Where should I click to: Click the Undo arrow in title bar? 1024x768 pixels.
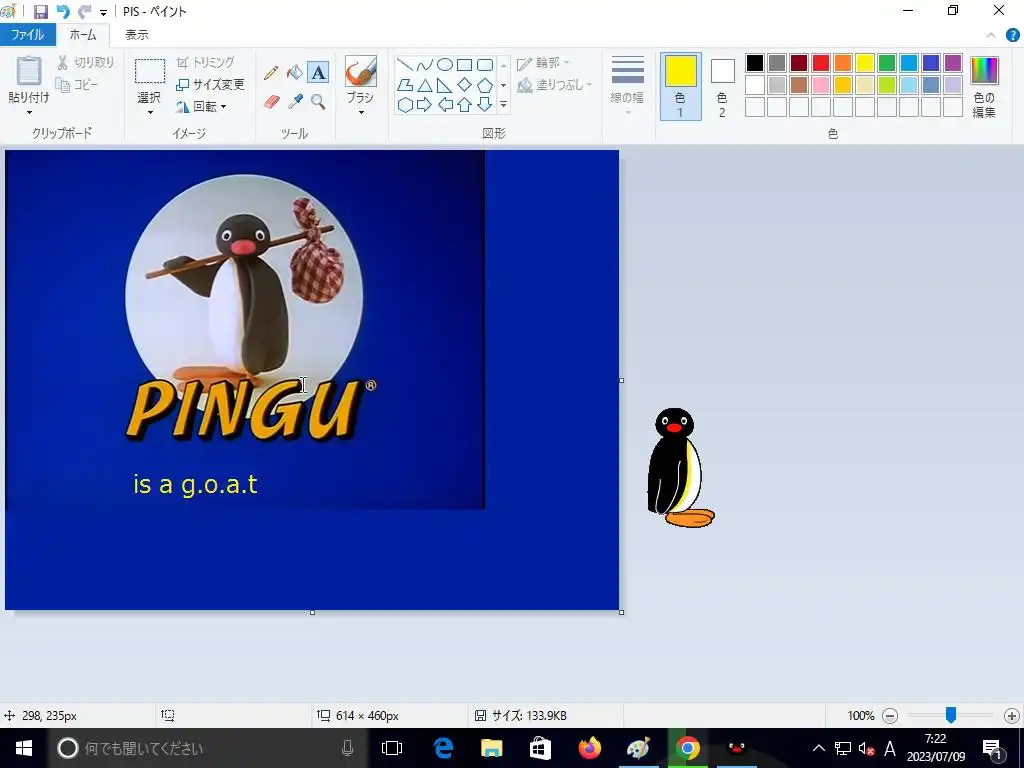(x=63, y=12)
